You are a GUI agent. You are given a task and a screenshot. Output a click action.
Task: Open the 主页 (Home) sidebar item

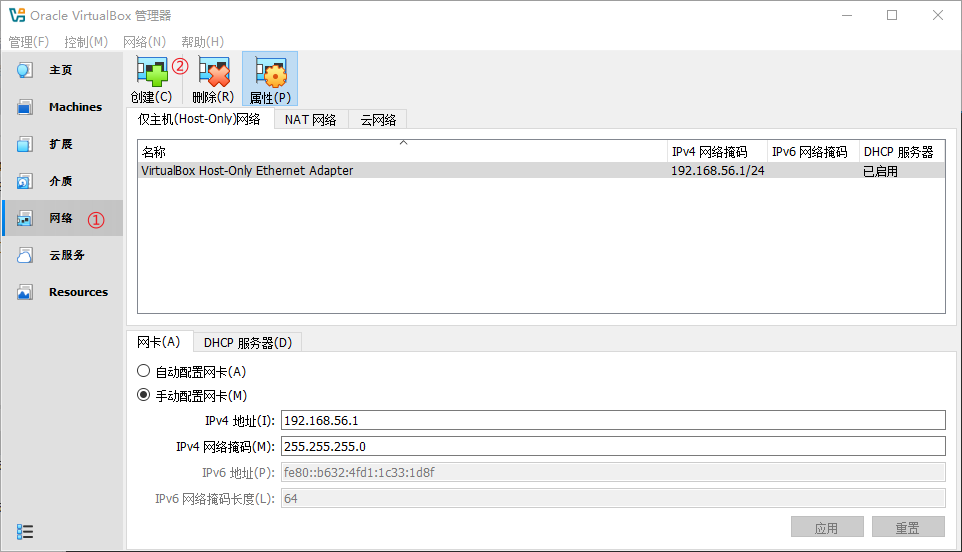pos(62,71)
